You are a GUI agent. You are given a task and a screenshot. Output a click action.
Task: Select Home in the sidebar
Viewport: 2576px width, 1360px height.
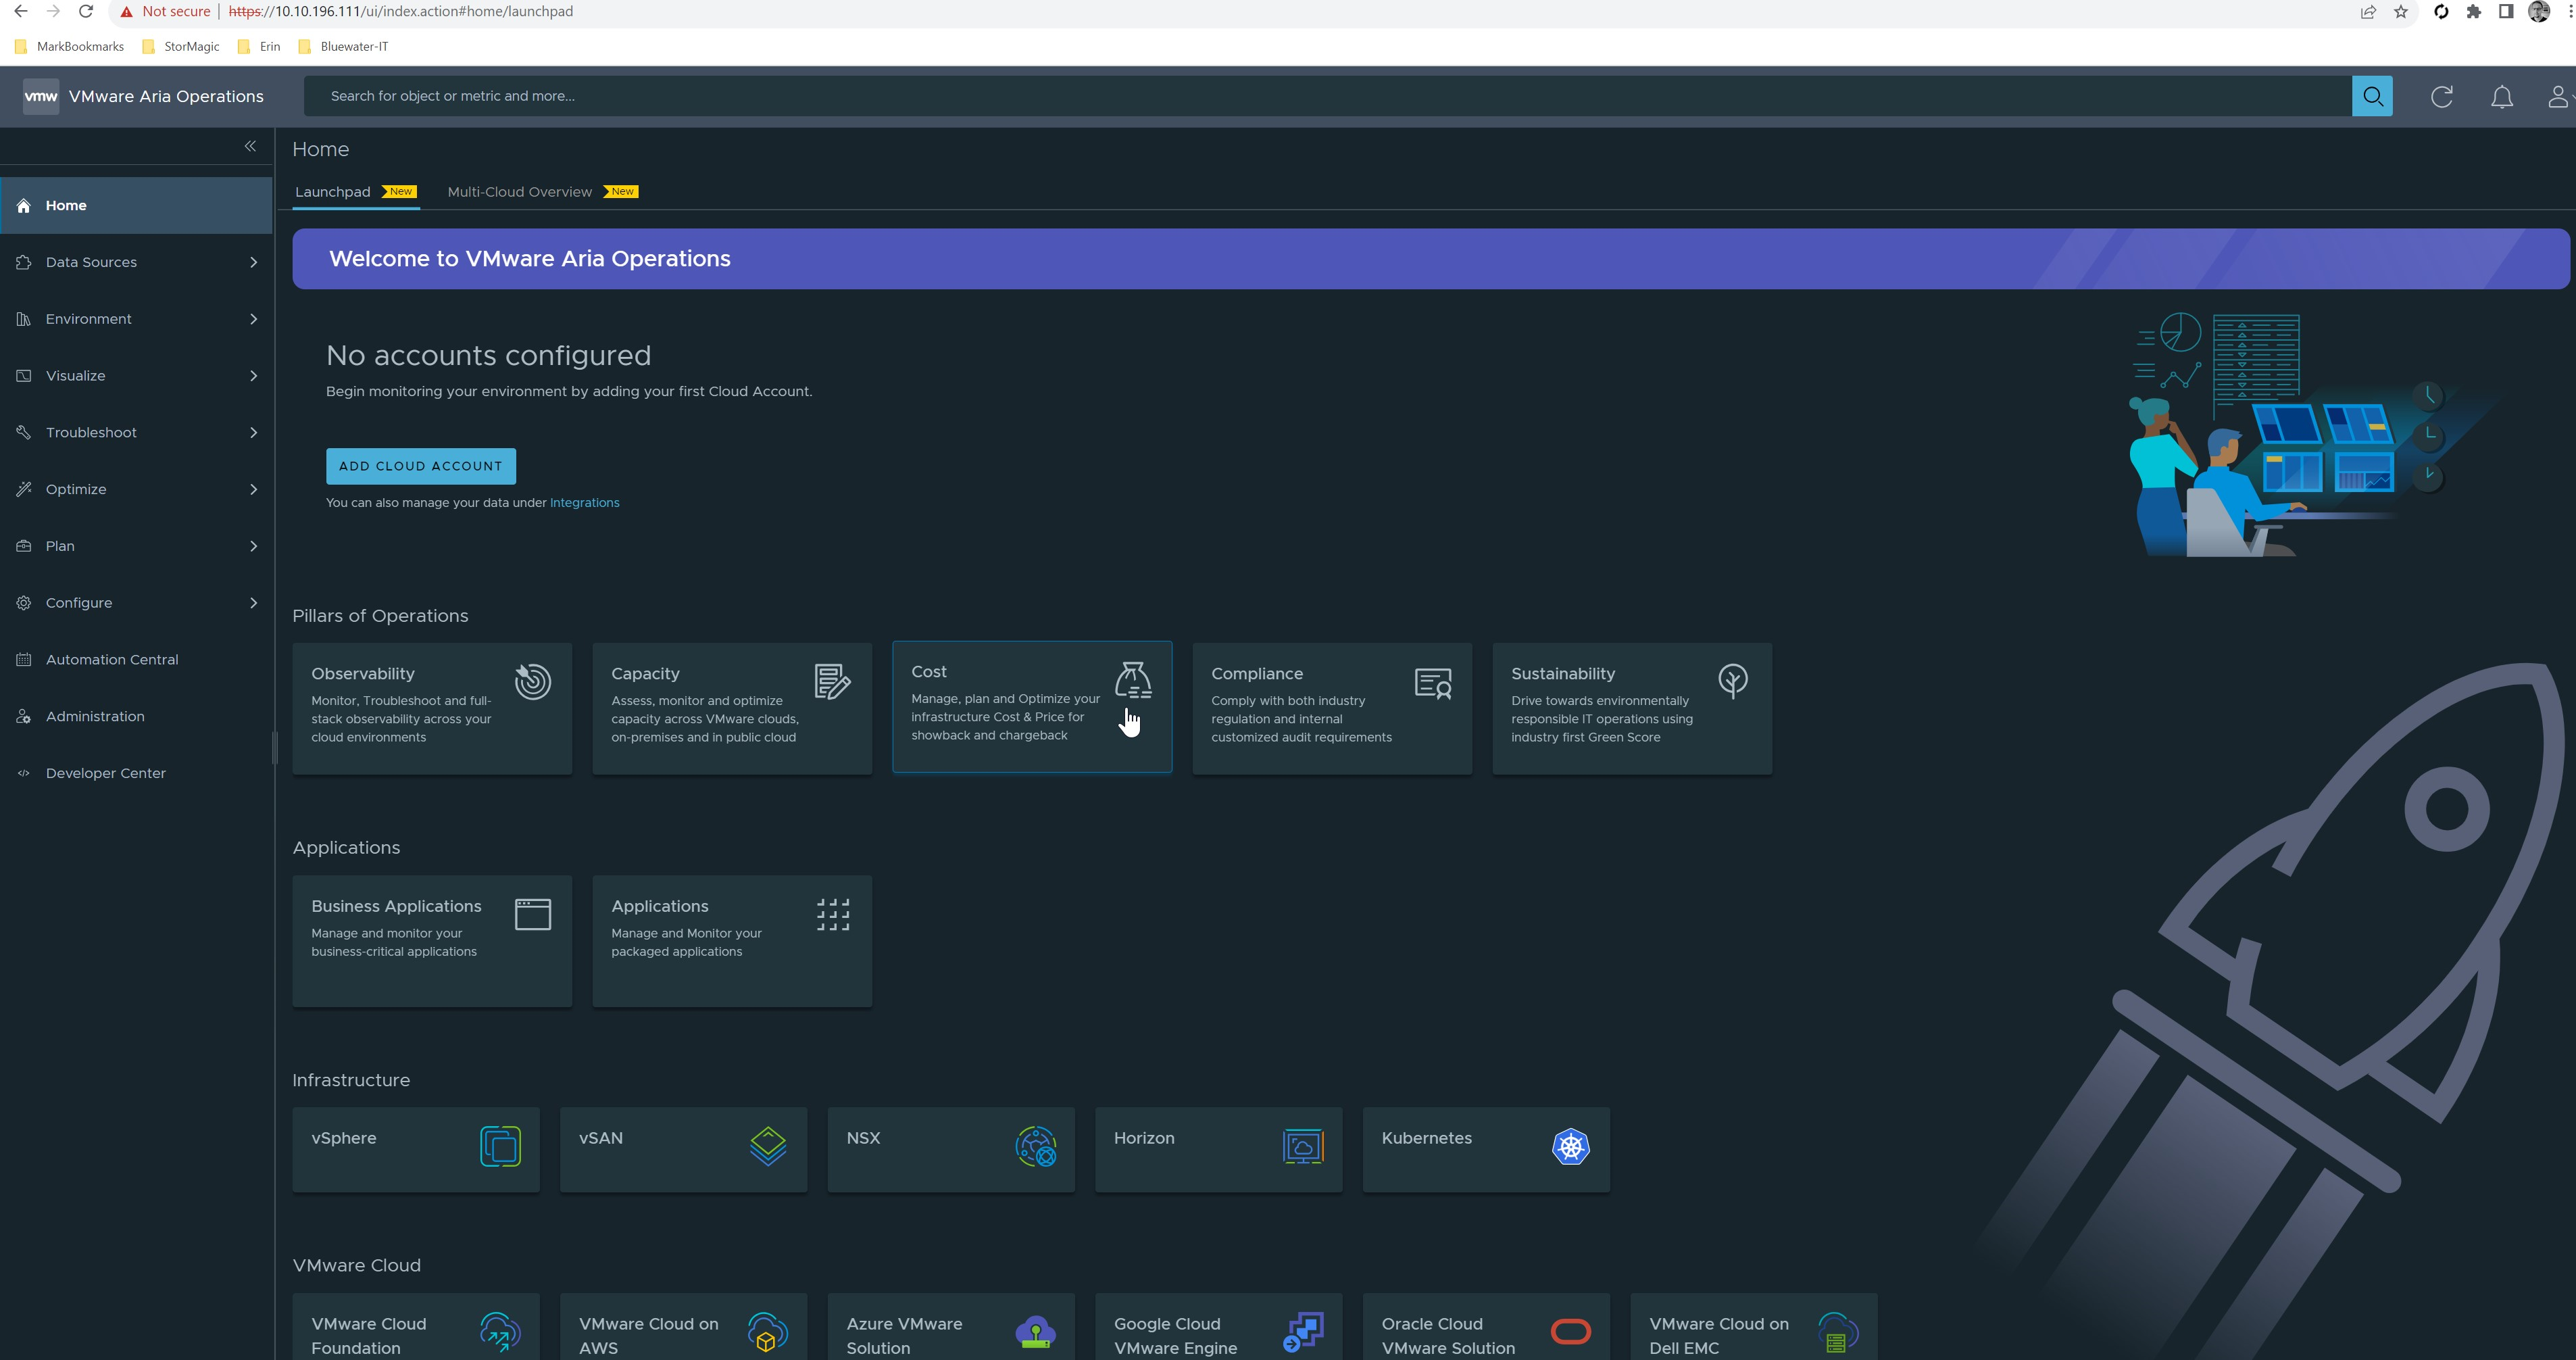pyautogui.click(x=136, y=205)
